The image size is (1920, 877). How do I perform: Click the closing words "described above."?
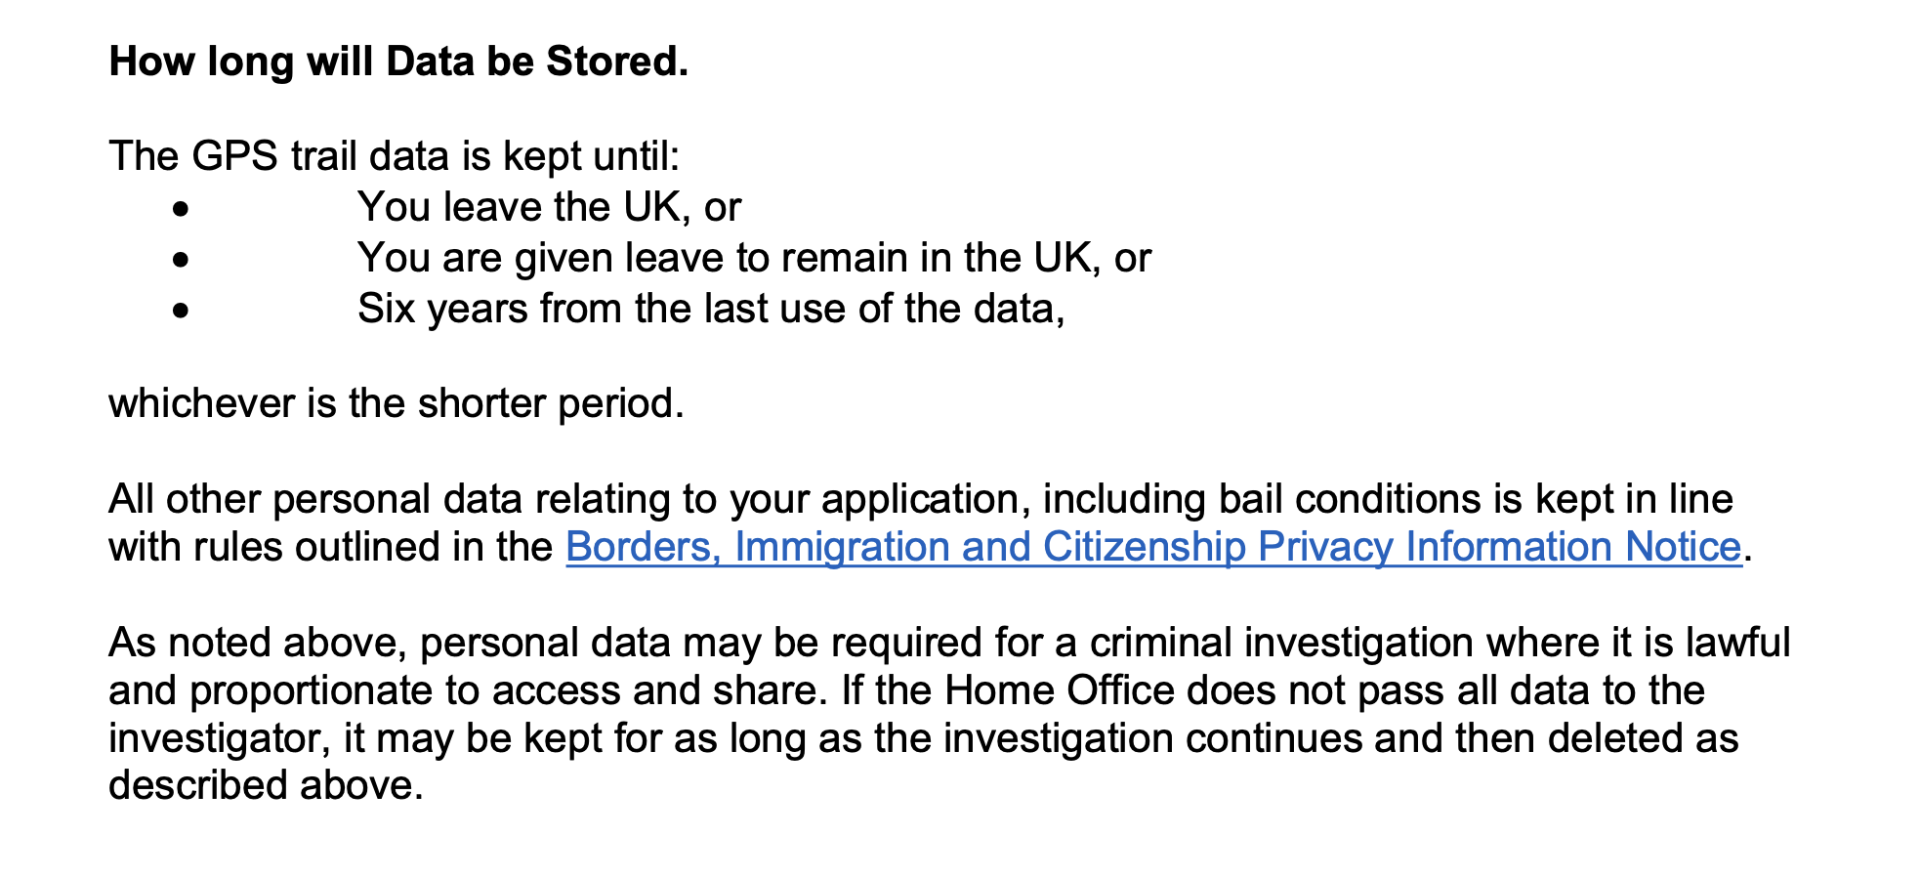pos(266,786)
